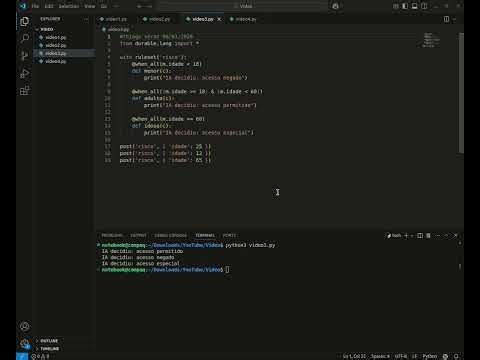Collapse the VIDEO folder in Explorer
Image resolution: width=480 pixels, height=360 pixels.
(x=64, y=29)
